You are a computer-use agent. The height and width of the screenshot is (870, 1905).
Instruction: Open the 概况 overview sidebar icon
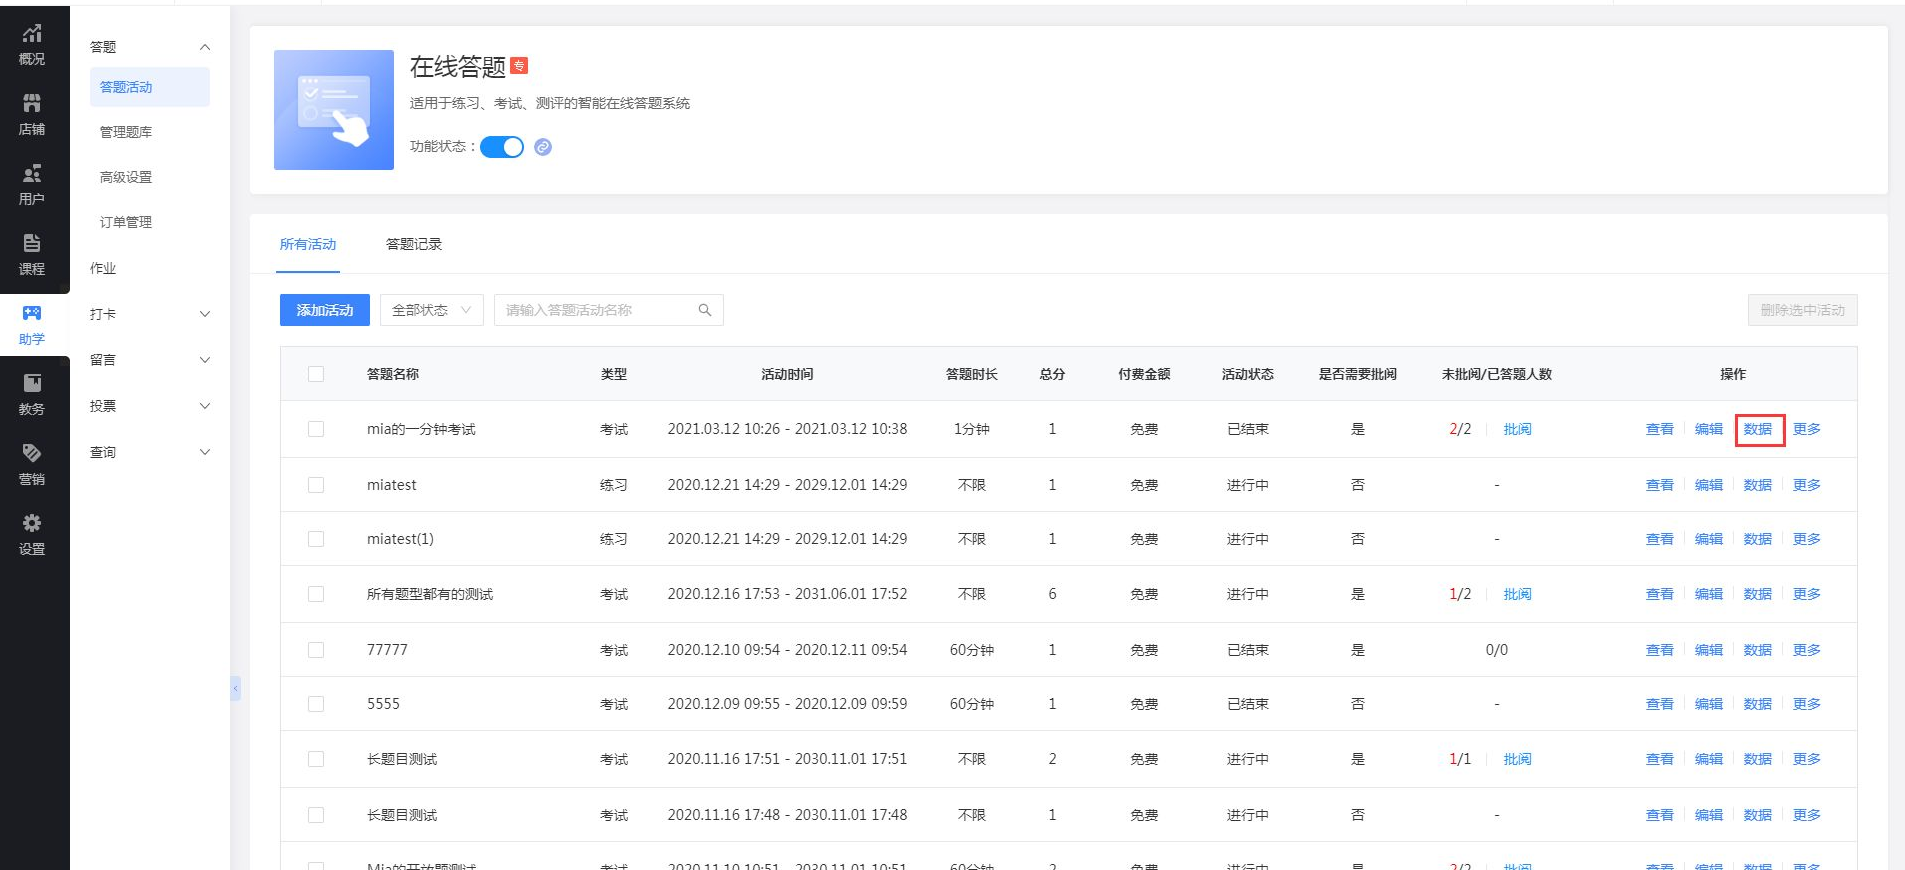tap(32, 44)
